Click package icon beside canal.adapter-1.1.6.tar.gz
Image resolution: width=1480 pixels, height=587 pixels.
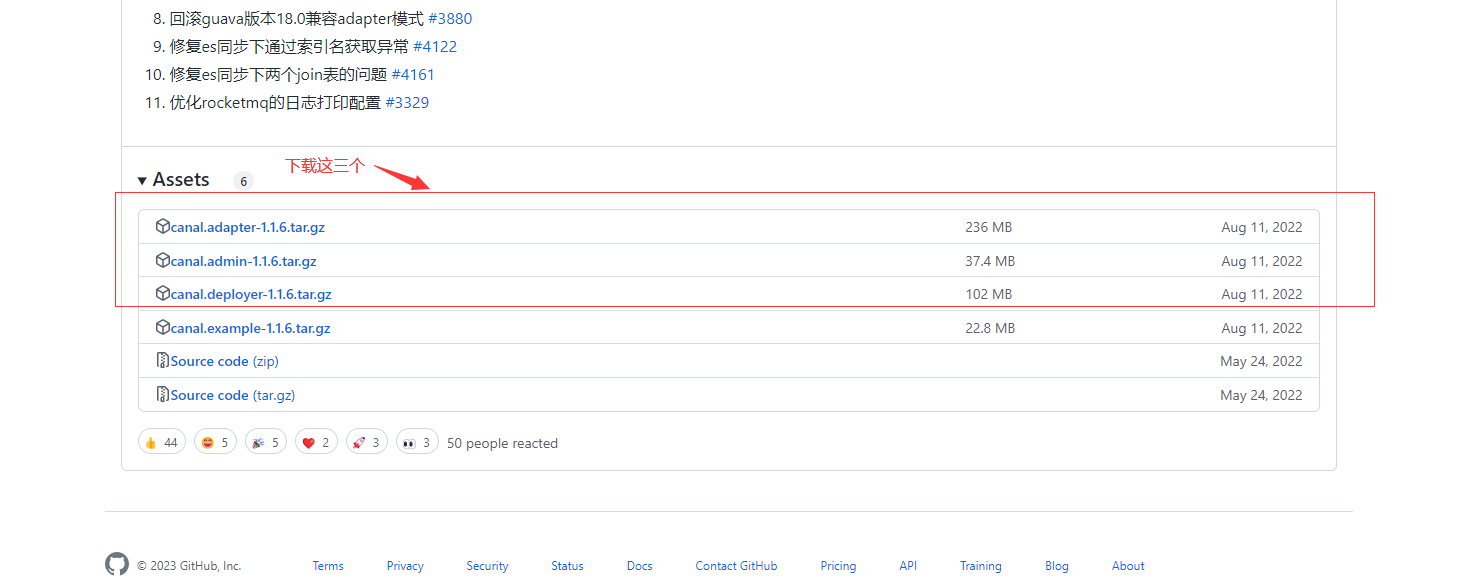163,226
